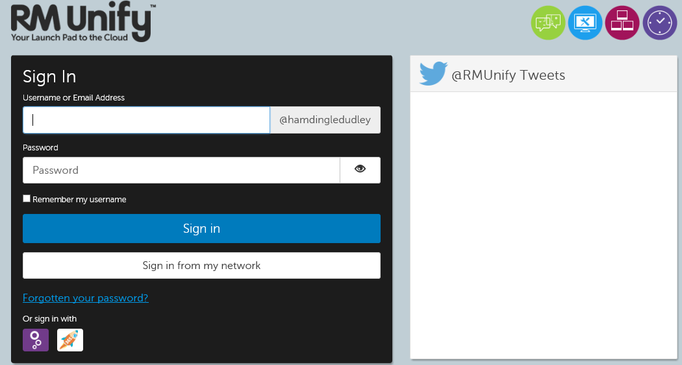Image resolution: width=682 pixels, height=365 pixels.
Task: Open the blue monitor tools icon
Action: tap(585, 23)
